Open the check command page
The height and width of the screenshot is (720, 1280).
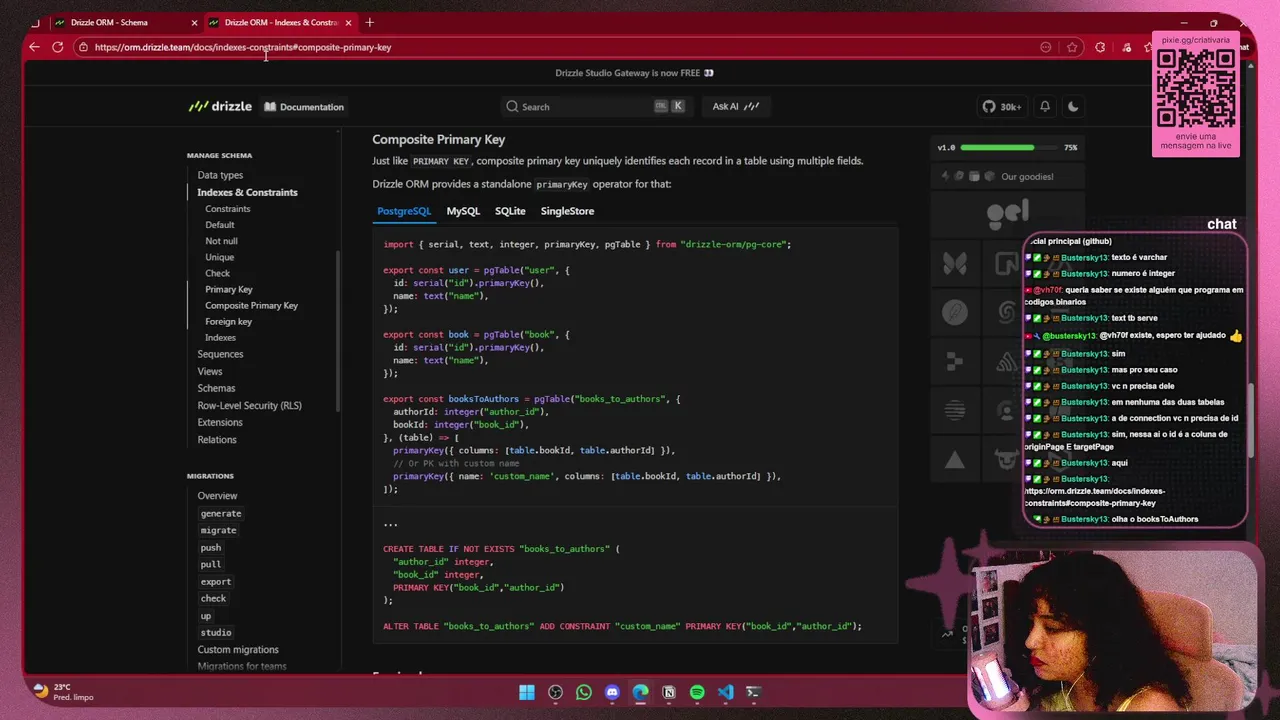(213, 598)
